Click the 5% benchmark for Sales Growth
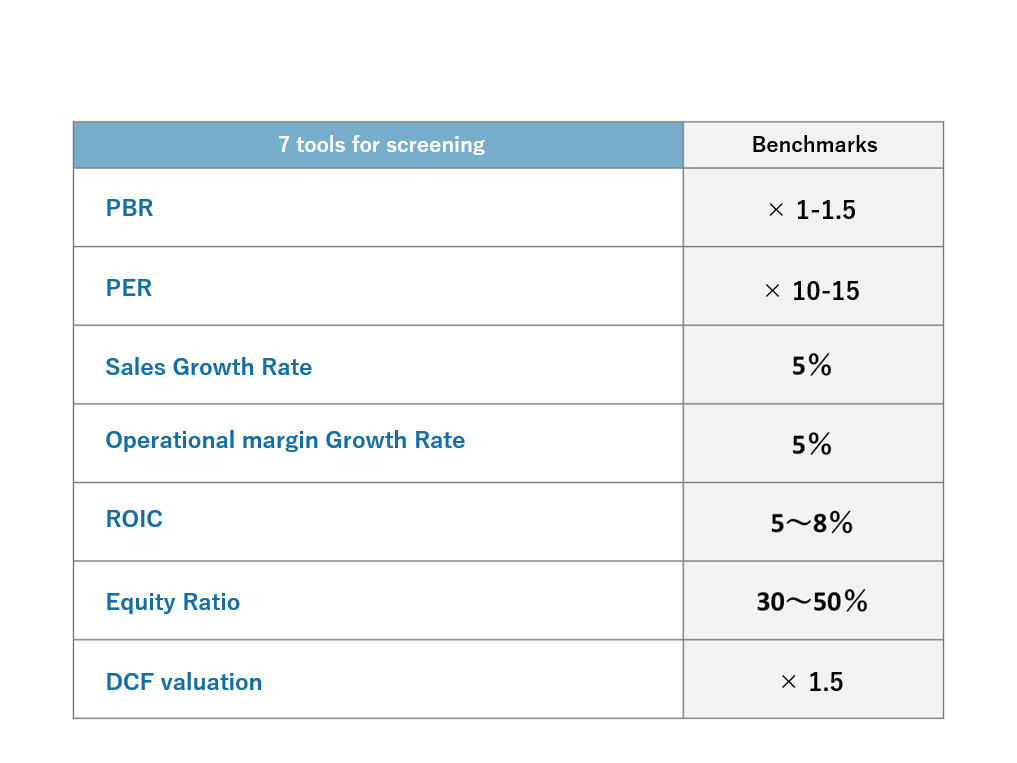 pyautogui.click(x=812, y=367)
